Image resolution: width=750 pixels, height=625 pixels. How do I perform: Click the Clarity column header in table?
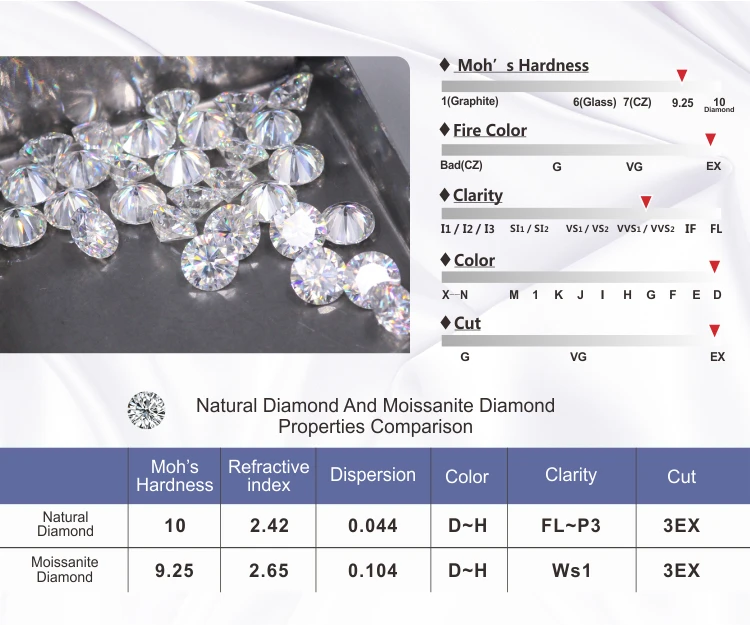(572, 476)
